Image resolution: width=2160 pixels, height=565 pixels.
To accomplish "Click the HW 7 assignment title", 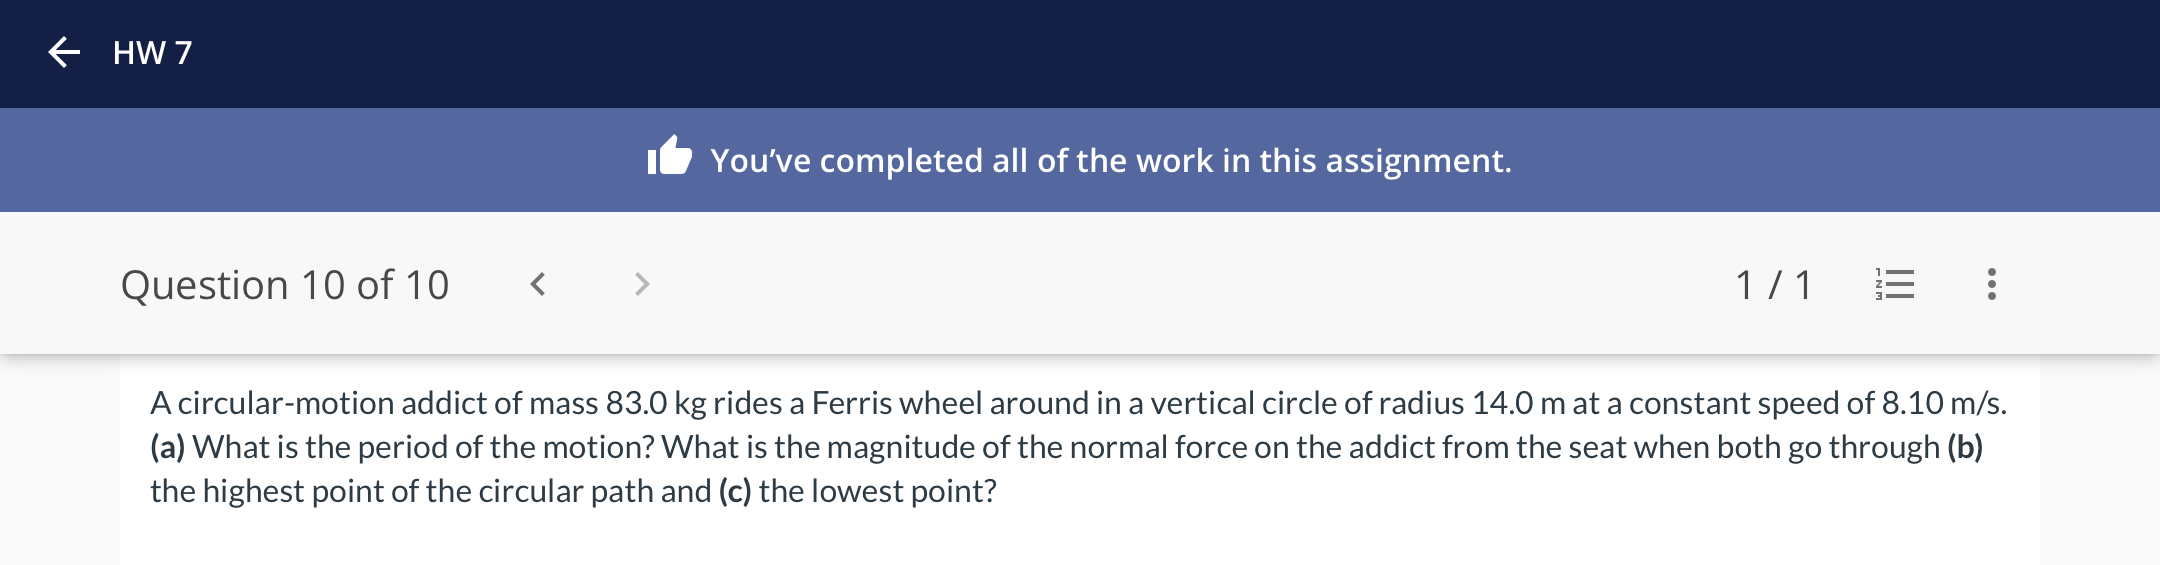I will point(152,52).
